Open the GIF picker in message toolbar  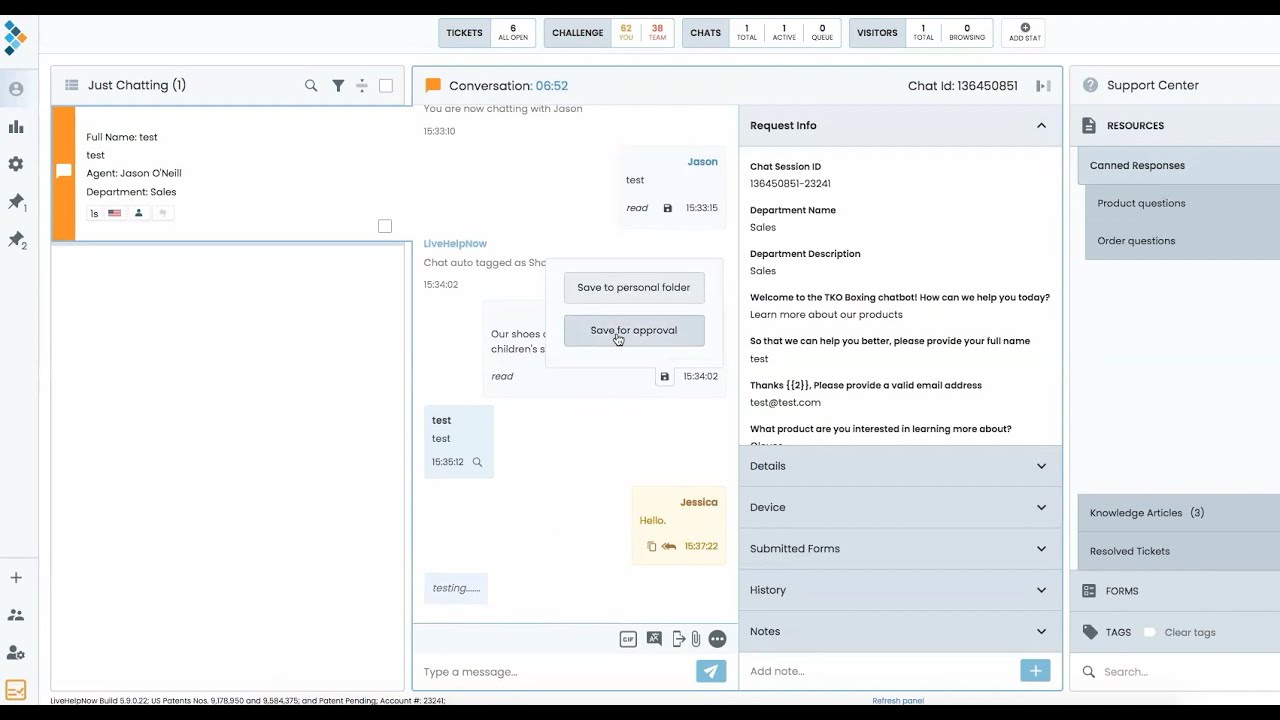[628, 639]
